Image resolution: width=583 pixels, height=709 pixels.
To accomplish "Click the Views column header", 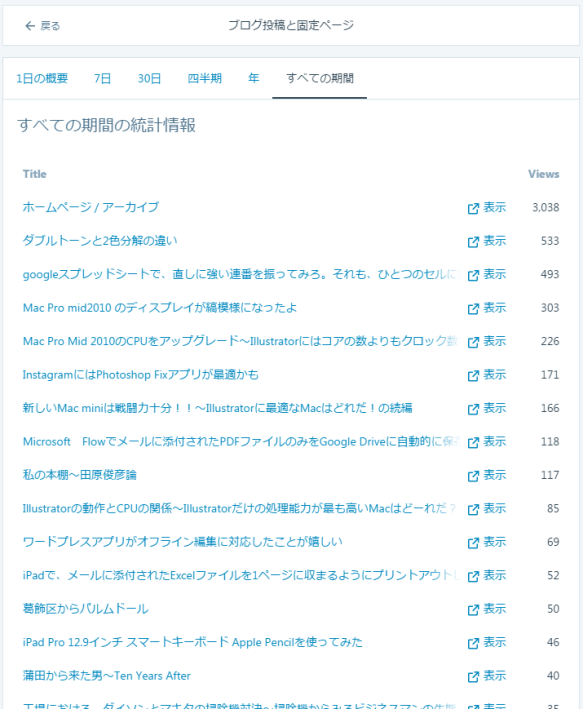I will pos(544,174).
